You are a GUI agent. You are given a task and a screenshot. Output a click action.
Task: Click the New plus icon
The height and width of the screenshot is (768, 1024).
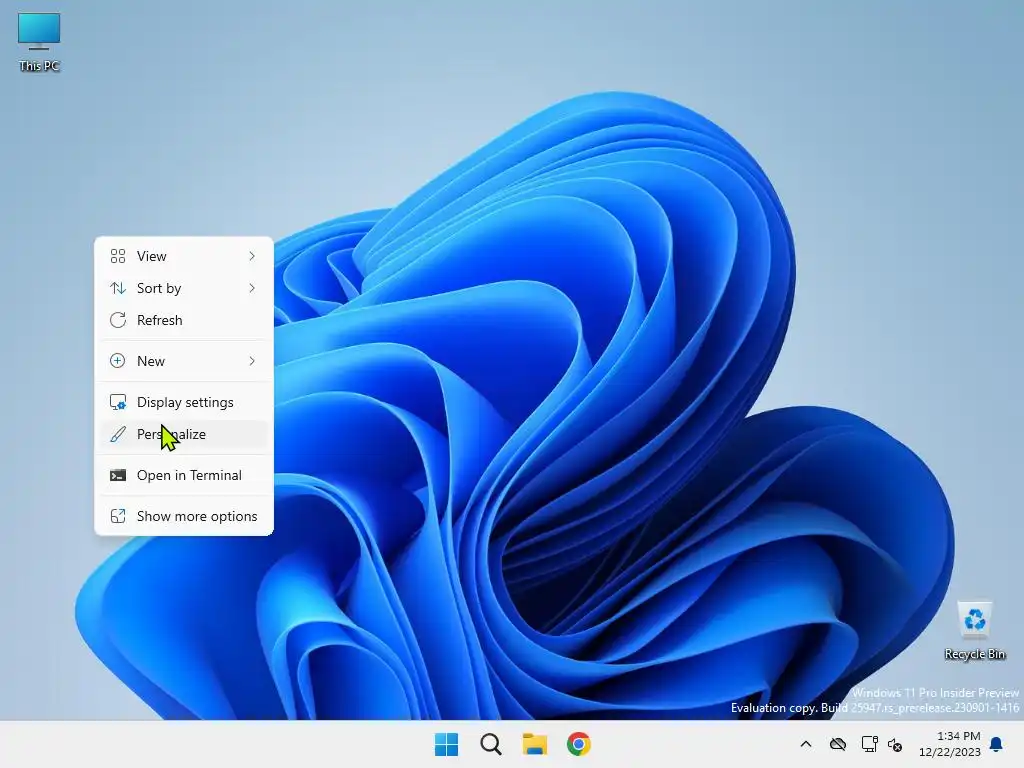(118, 361)
